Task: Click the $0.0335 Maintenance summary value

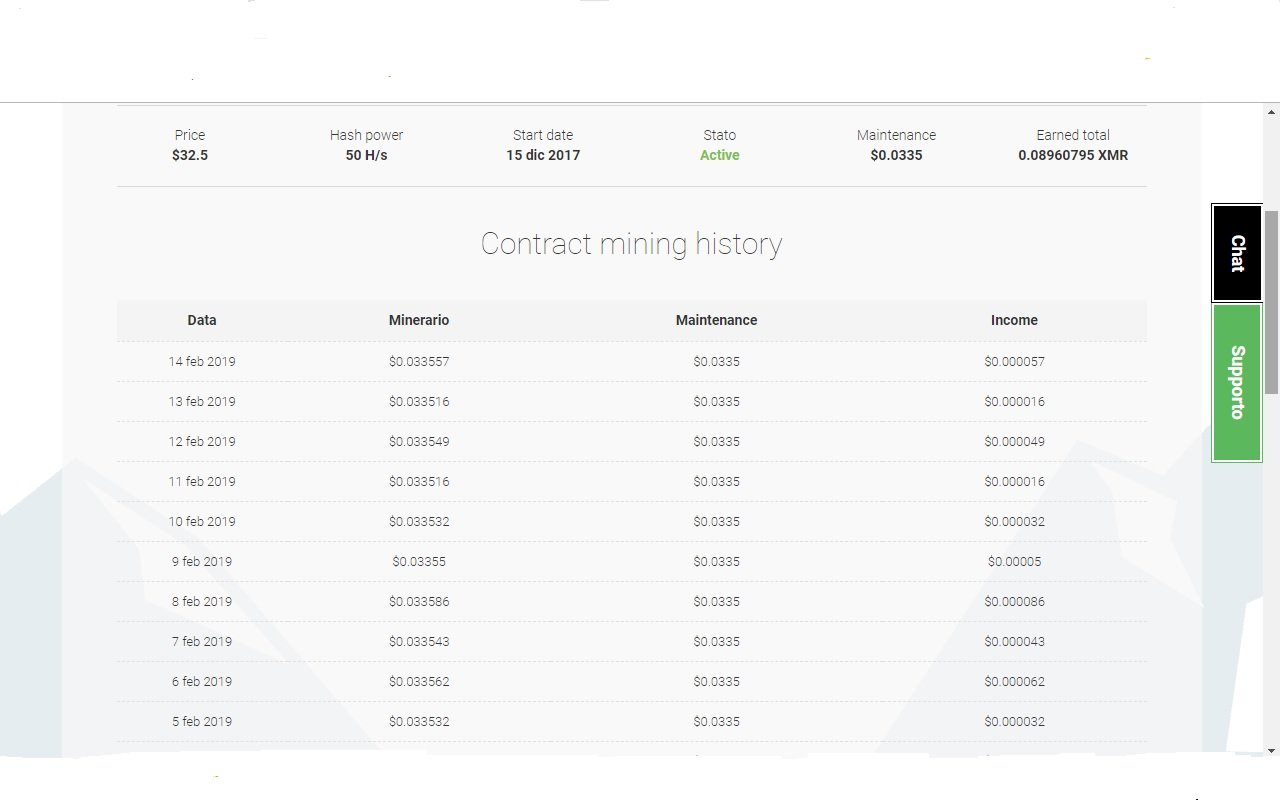Action: [x=896, y=155]
